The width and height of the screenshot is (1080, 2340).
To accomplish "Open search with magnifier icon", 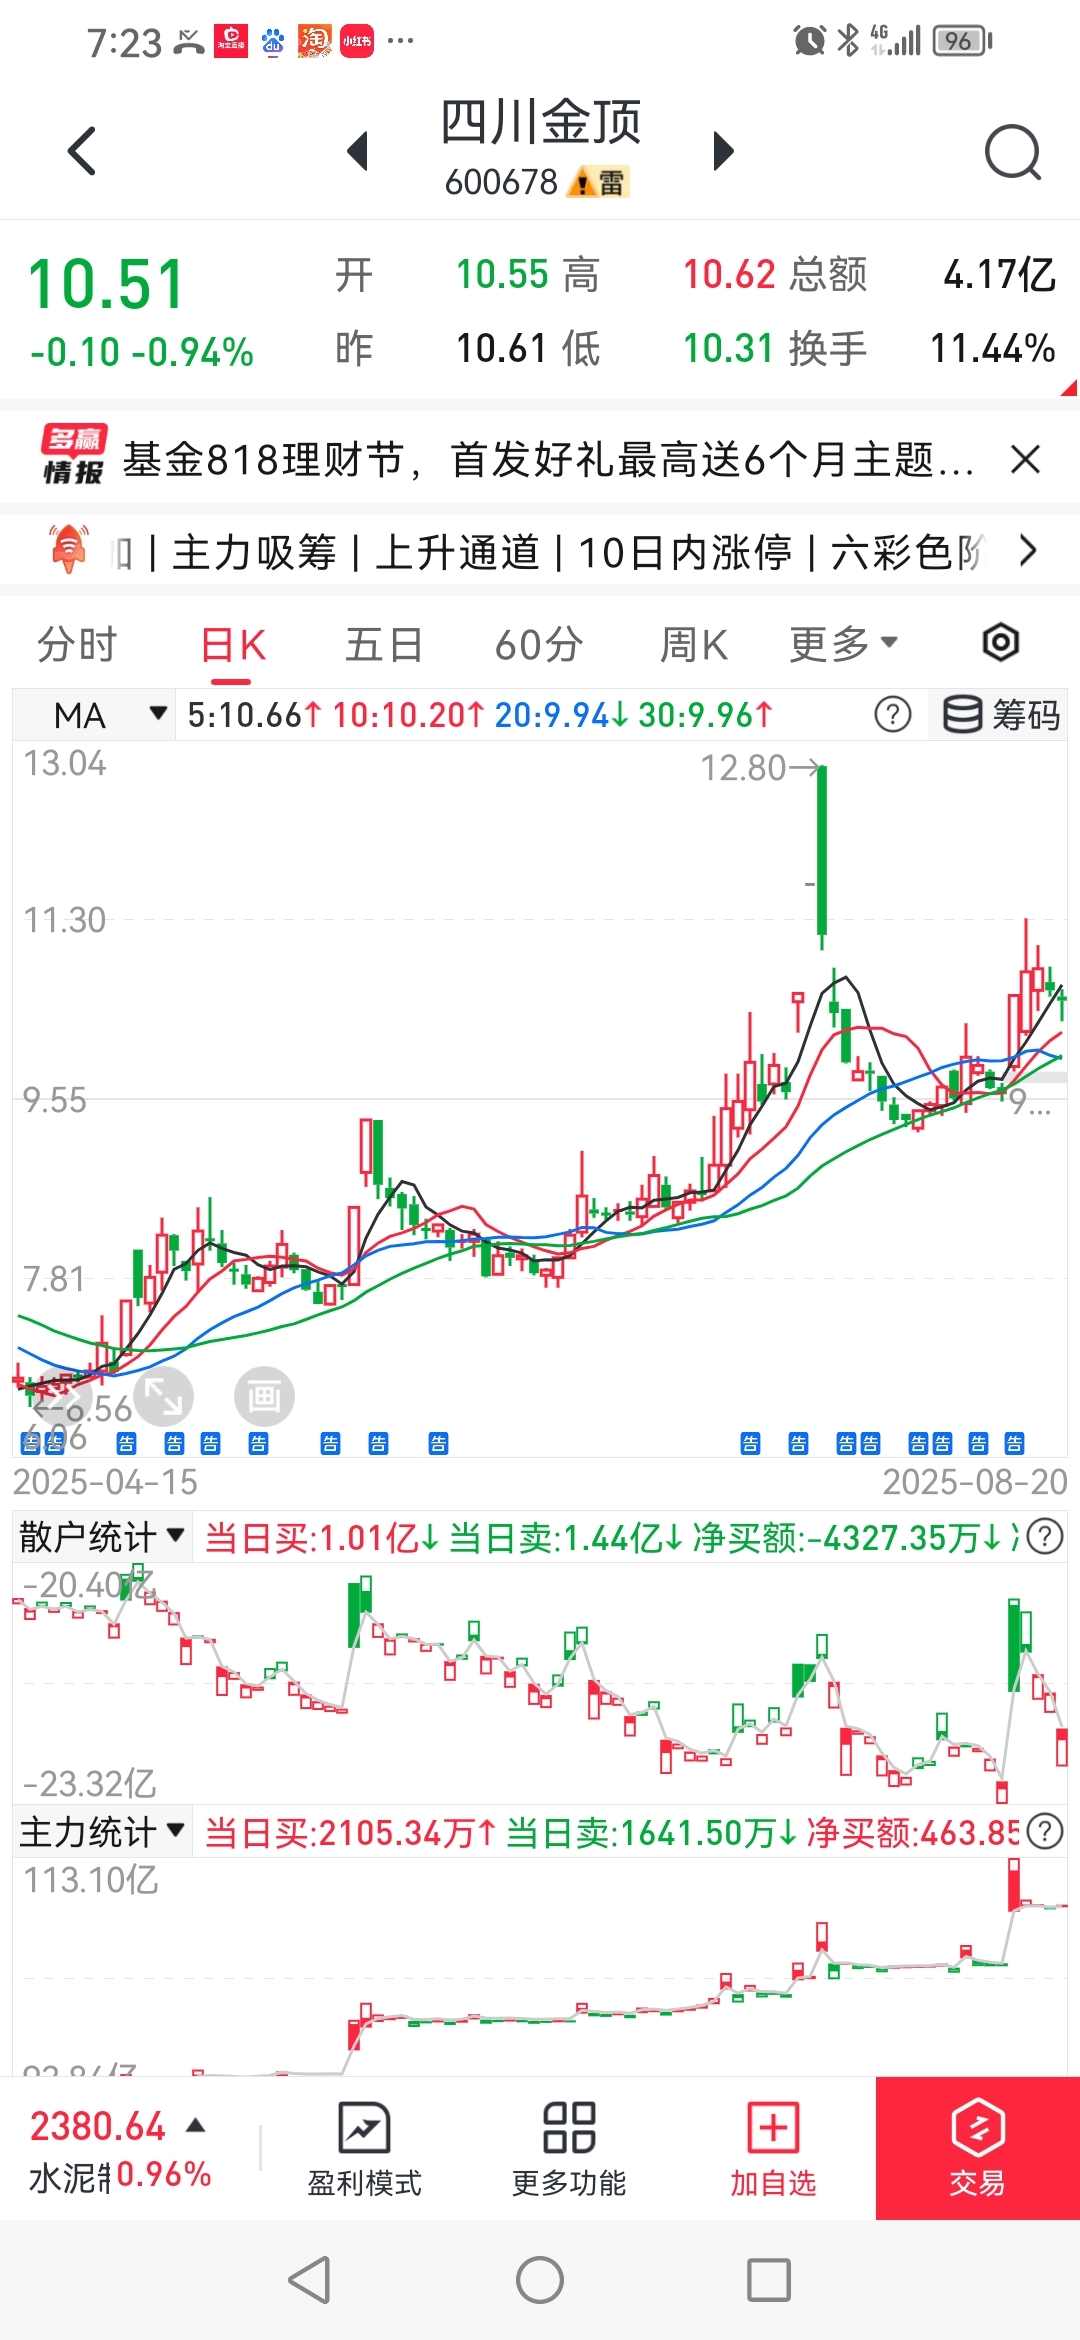I will (x=1012, y=152).
